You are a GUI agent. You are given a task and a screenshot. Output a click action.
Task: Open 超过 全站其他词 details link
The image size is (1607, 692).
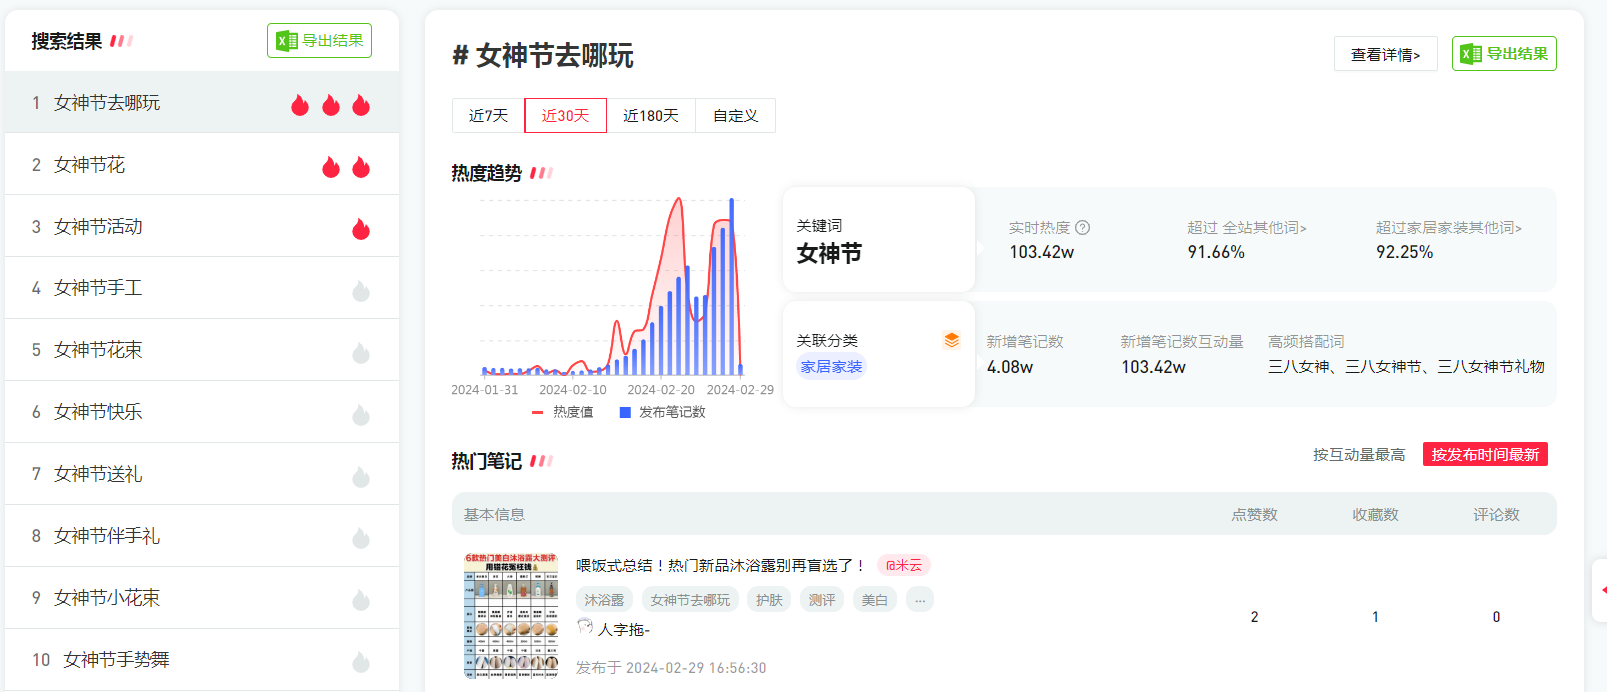(1246, 228)
